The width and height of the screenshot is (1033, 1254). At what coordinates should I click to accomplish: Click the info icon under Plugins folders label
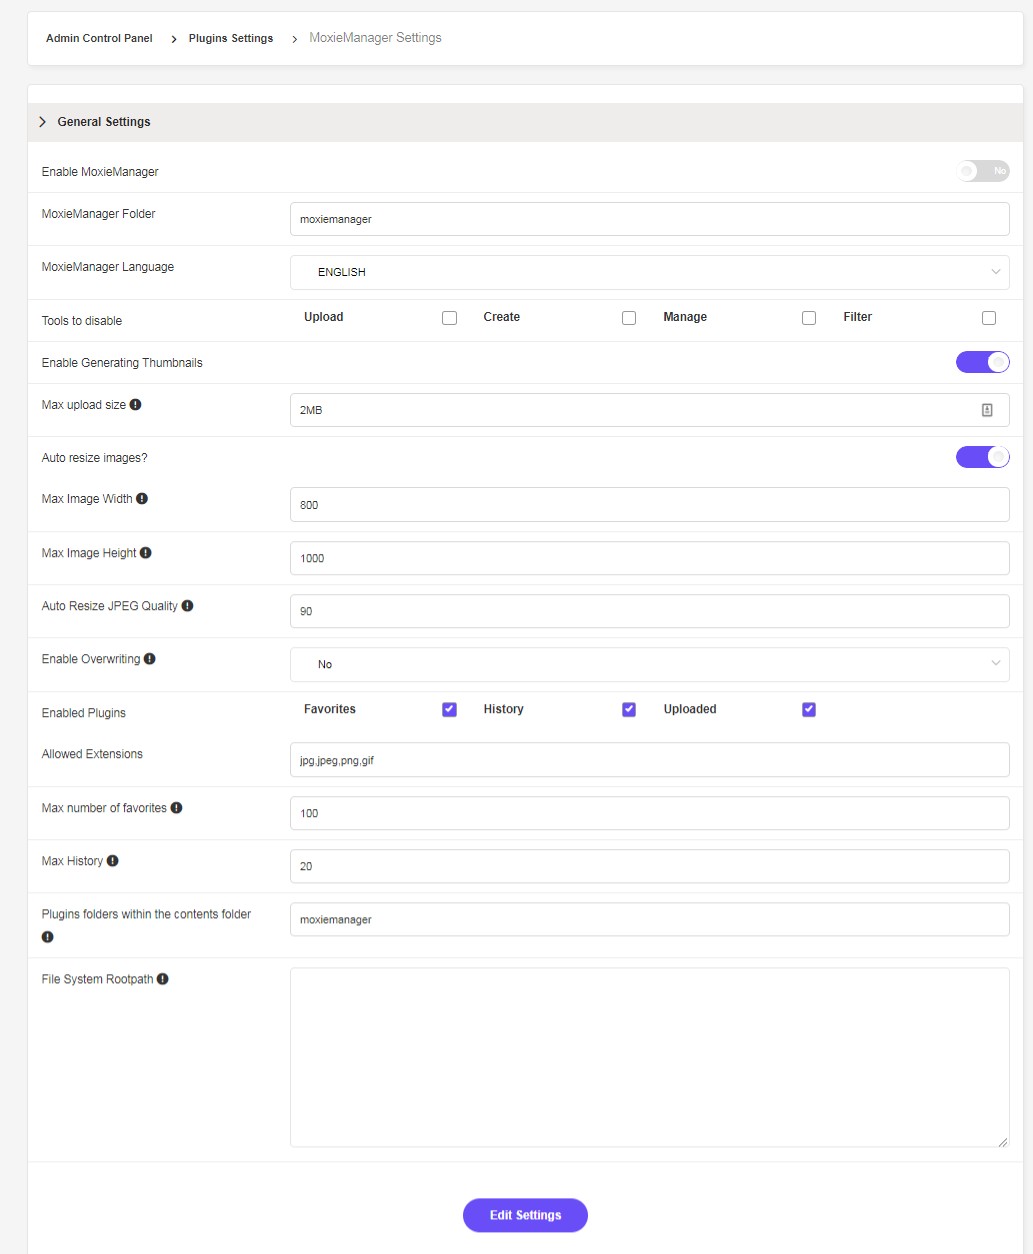click(47, 937)
